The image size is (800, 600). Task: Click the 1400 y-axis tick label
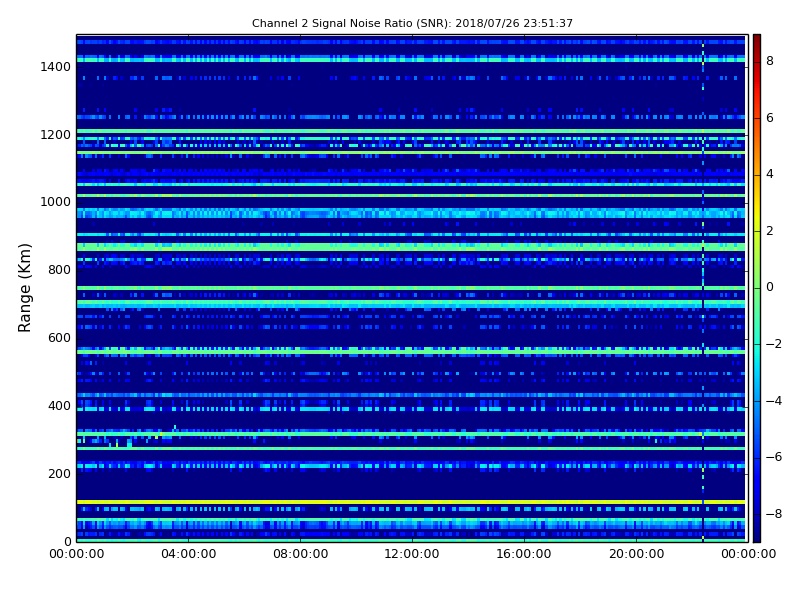56,67
